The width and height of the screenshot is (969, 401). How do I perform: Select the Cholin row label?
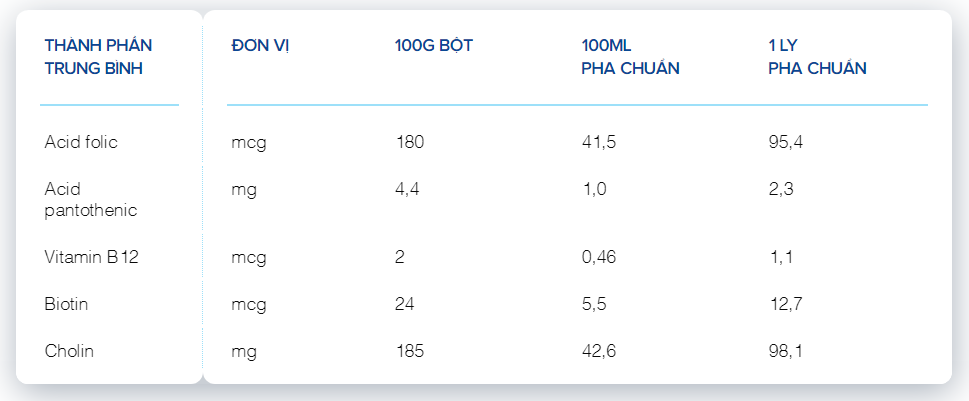69,351
